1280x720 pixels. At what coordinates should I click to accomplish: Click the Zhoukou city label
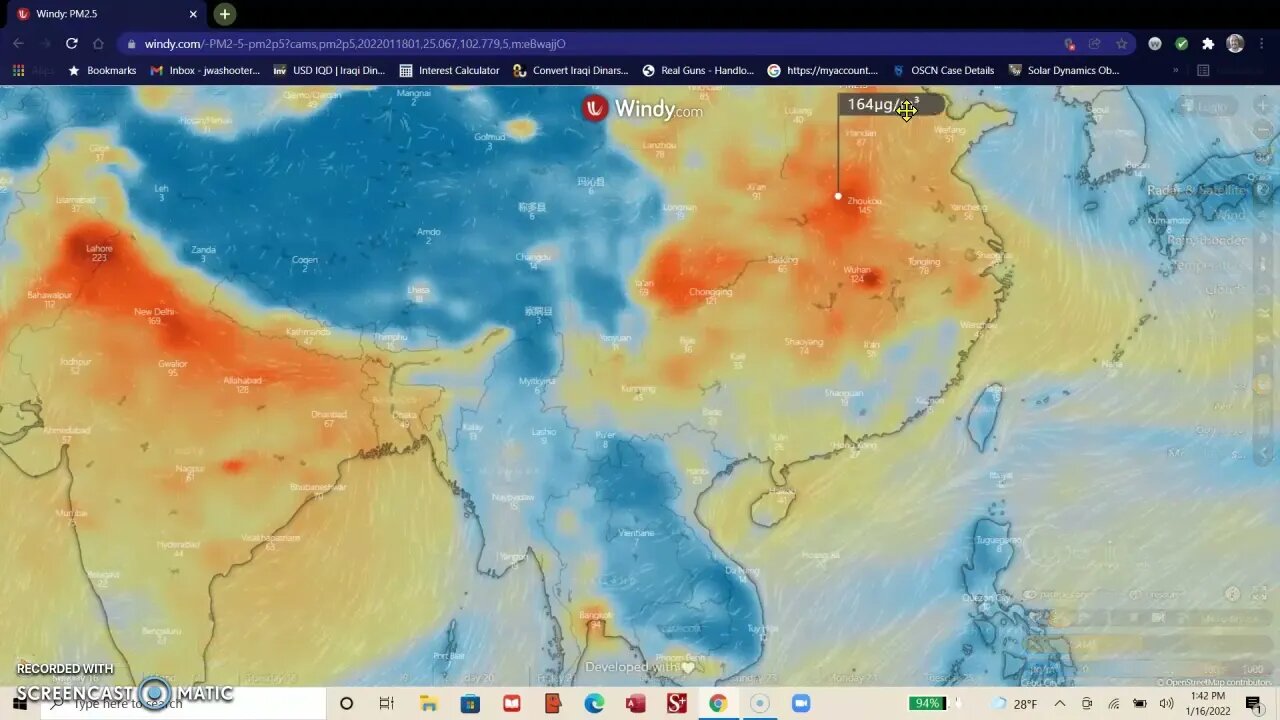[x=865, y=205]
